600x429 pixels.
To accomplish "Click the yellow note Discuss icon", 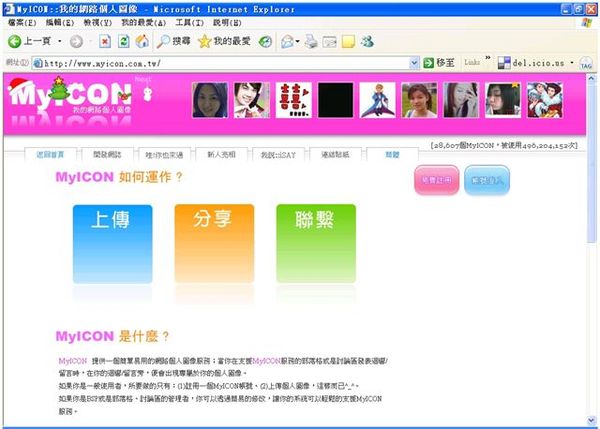I will 348,41.
